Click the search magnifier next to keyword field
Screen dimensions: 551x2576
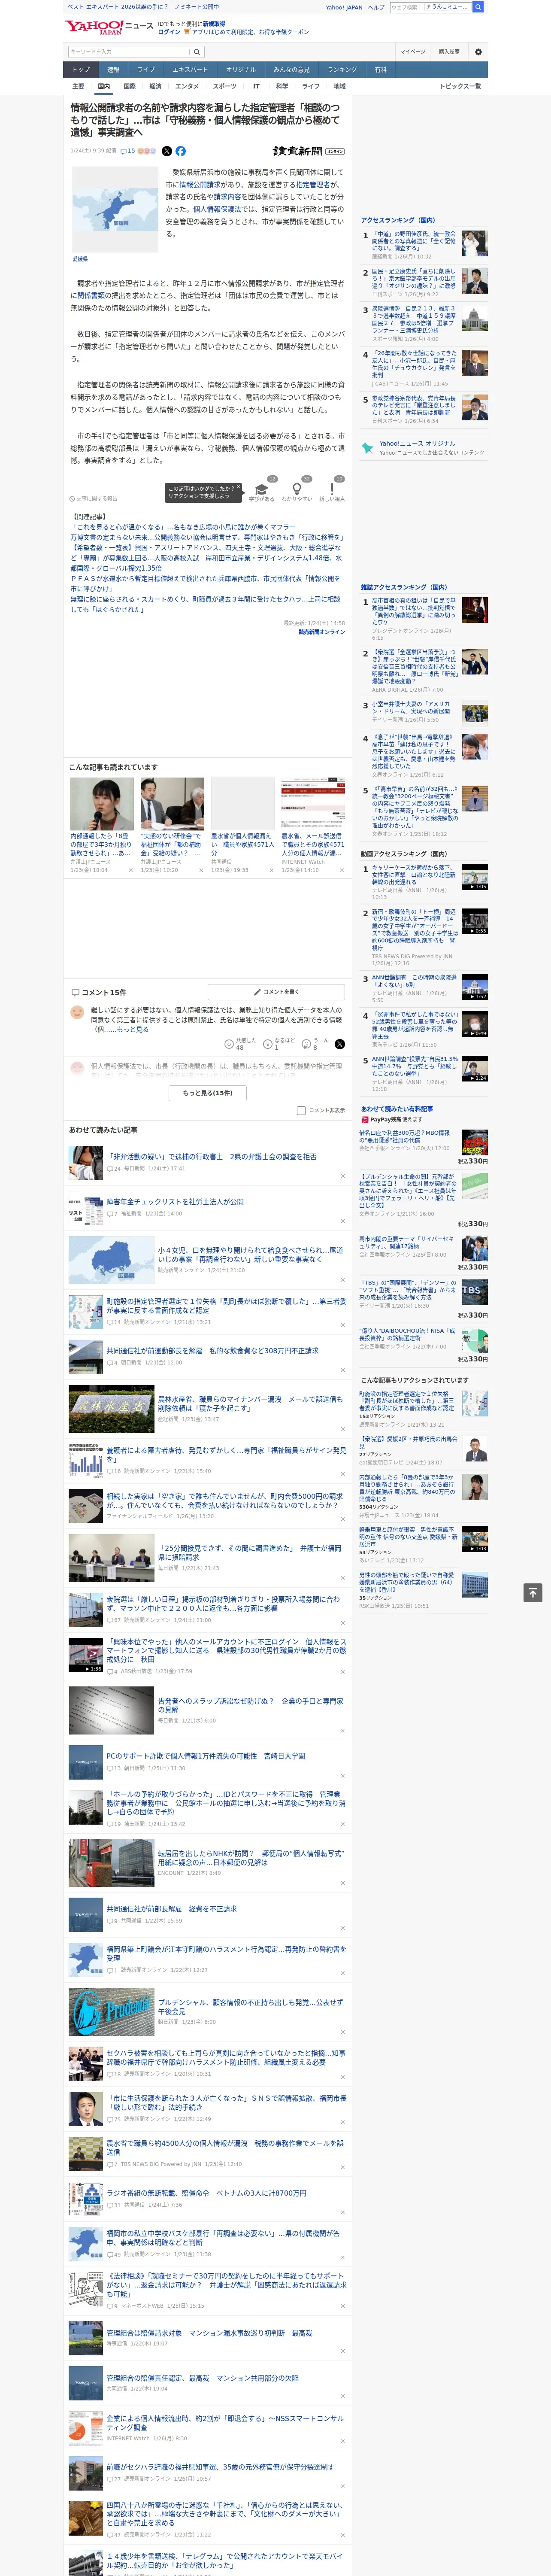(197, 51)
